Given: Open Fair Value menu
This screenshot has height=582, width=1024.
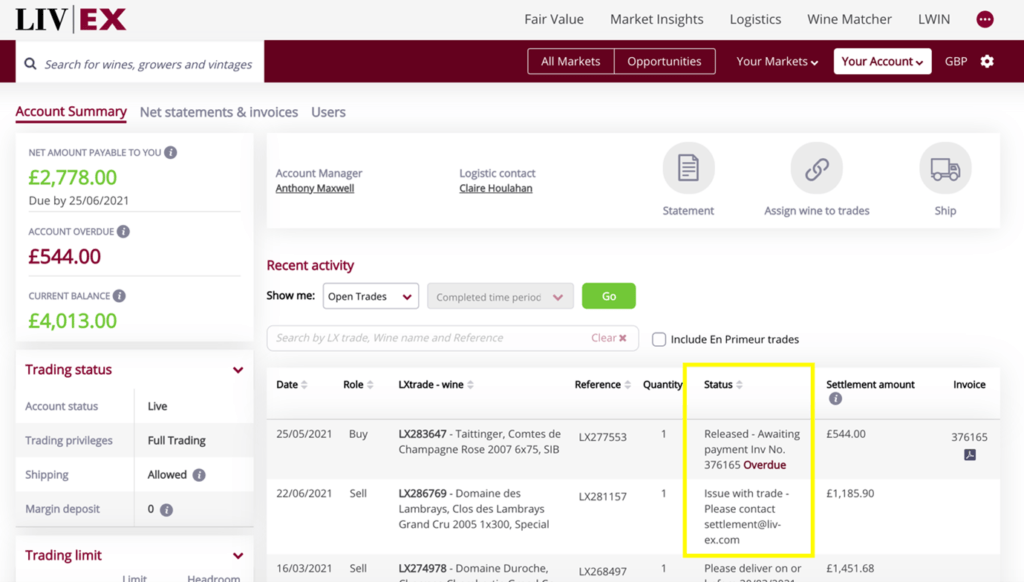Looking at the screenshot, I should (x=554, y=19).
